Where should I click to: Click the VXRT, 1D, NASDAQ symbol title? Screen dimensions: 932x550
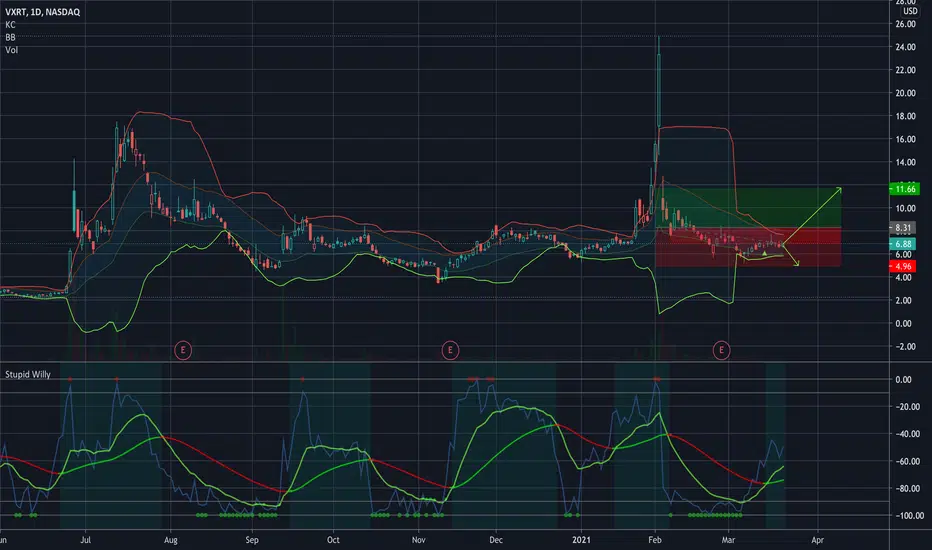coord(42,12)
